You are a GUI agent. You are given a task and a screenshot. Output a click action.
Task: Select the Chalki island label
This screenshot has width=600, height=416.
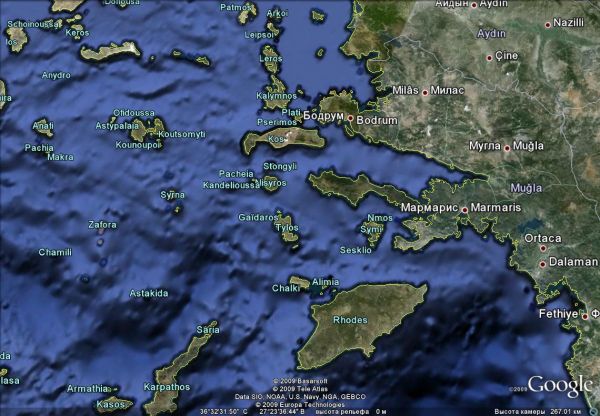pyautogui.click(x=285, y=289)
